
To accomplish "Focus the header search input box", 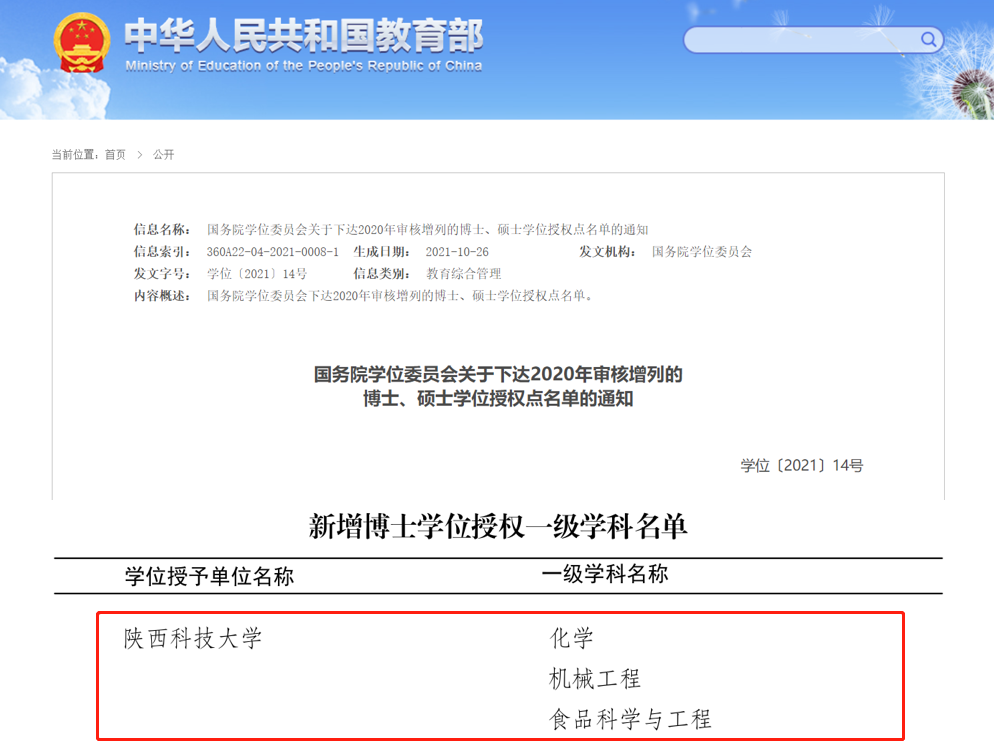I will coord(800,40).
